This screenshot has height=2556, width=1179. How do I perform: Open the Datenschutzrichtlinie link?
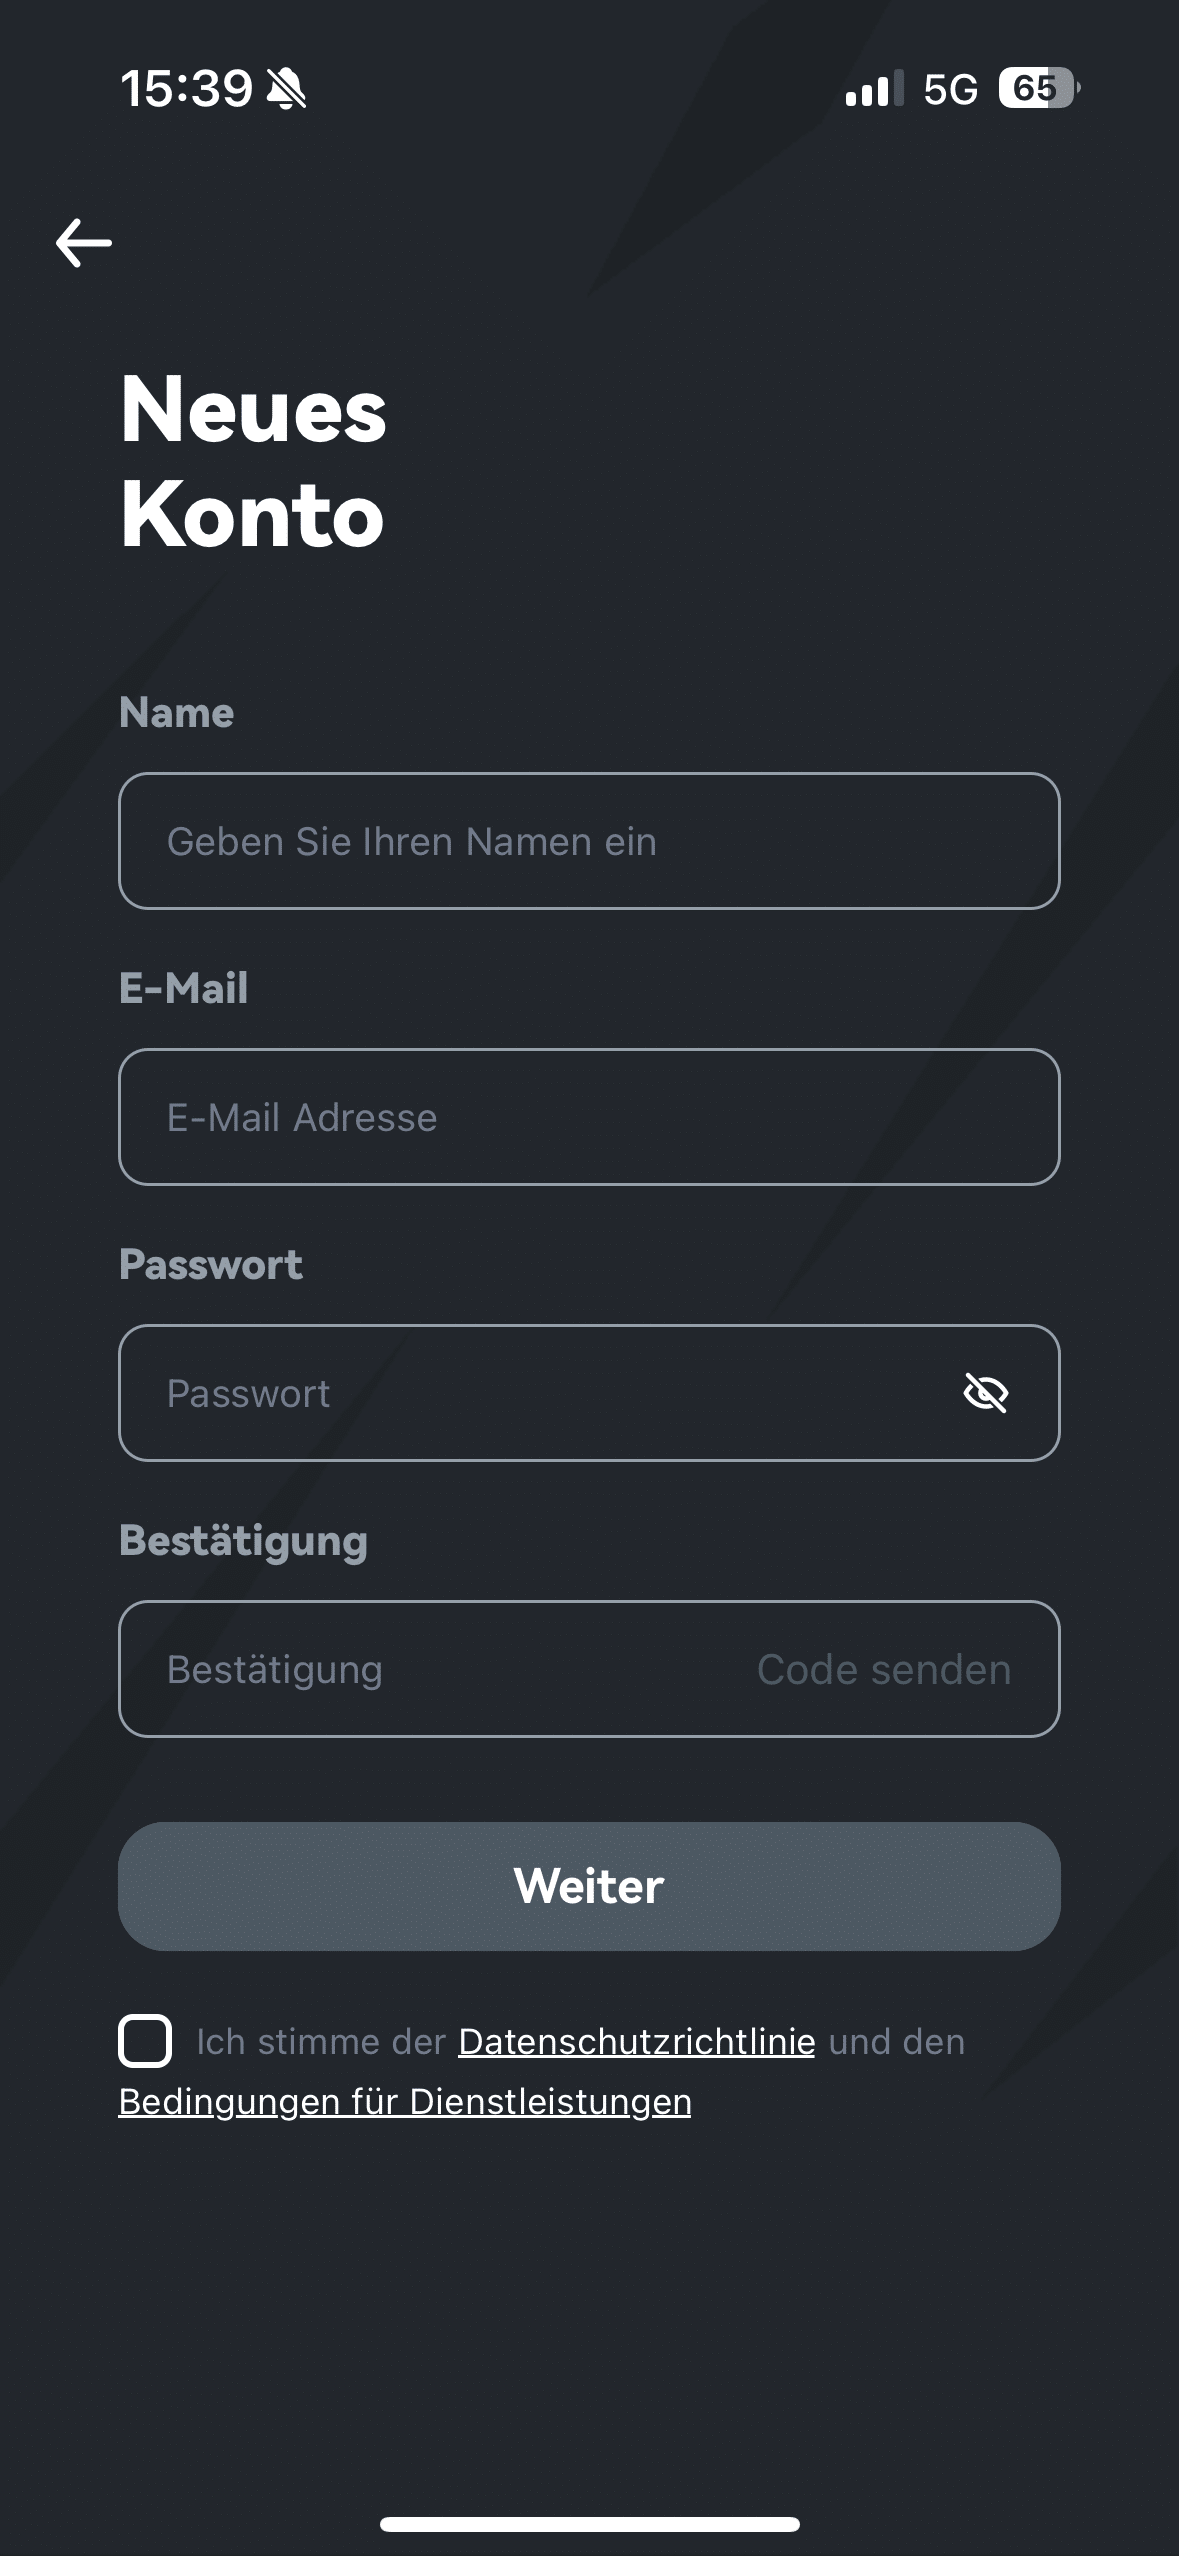click(637, 2042)
